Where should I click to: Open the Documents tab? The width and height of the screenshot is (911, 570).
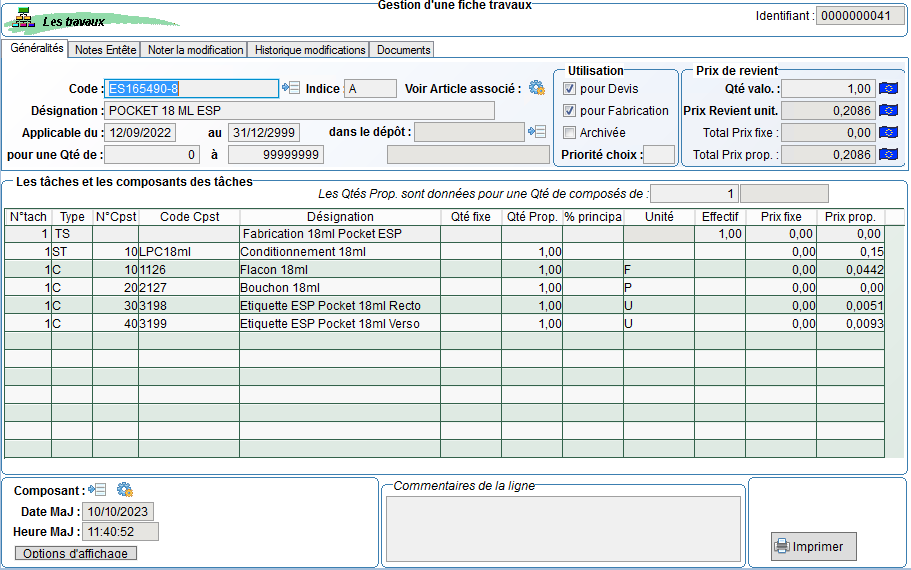coord(403,50)
